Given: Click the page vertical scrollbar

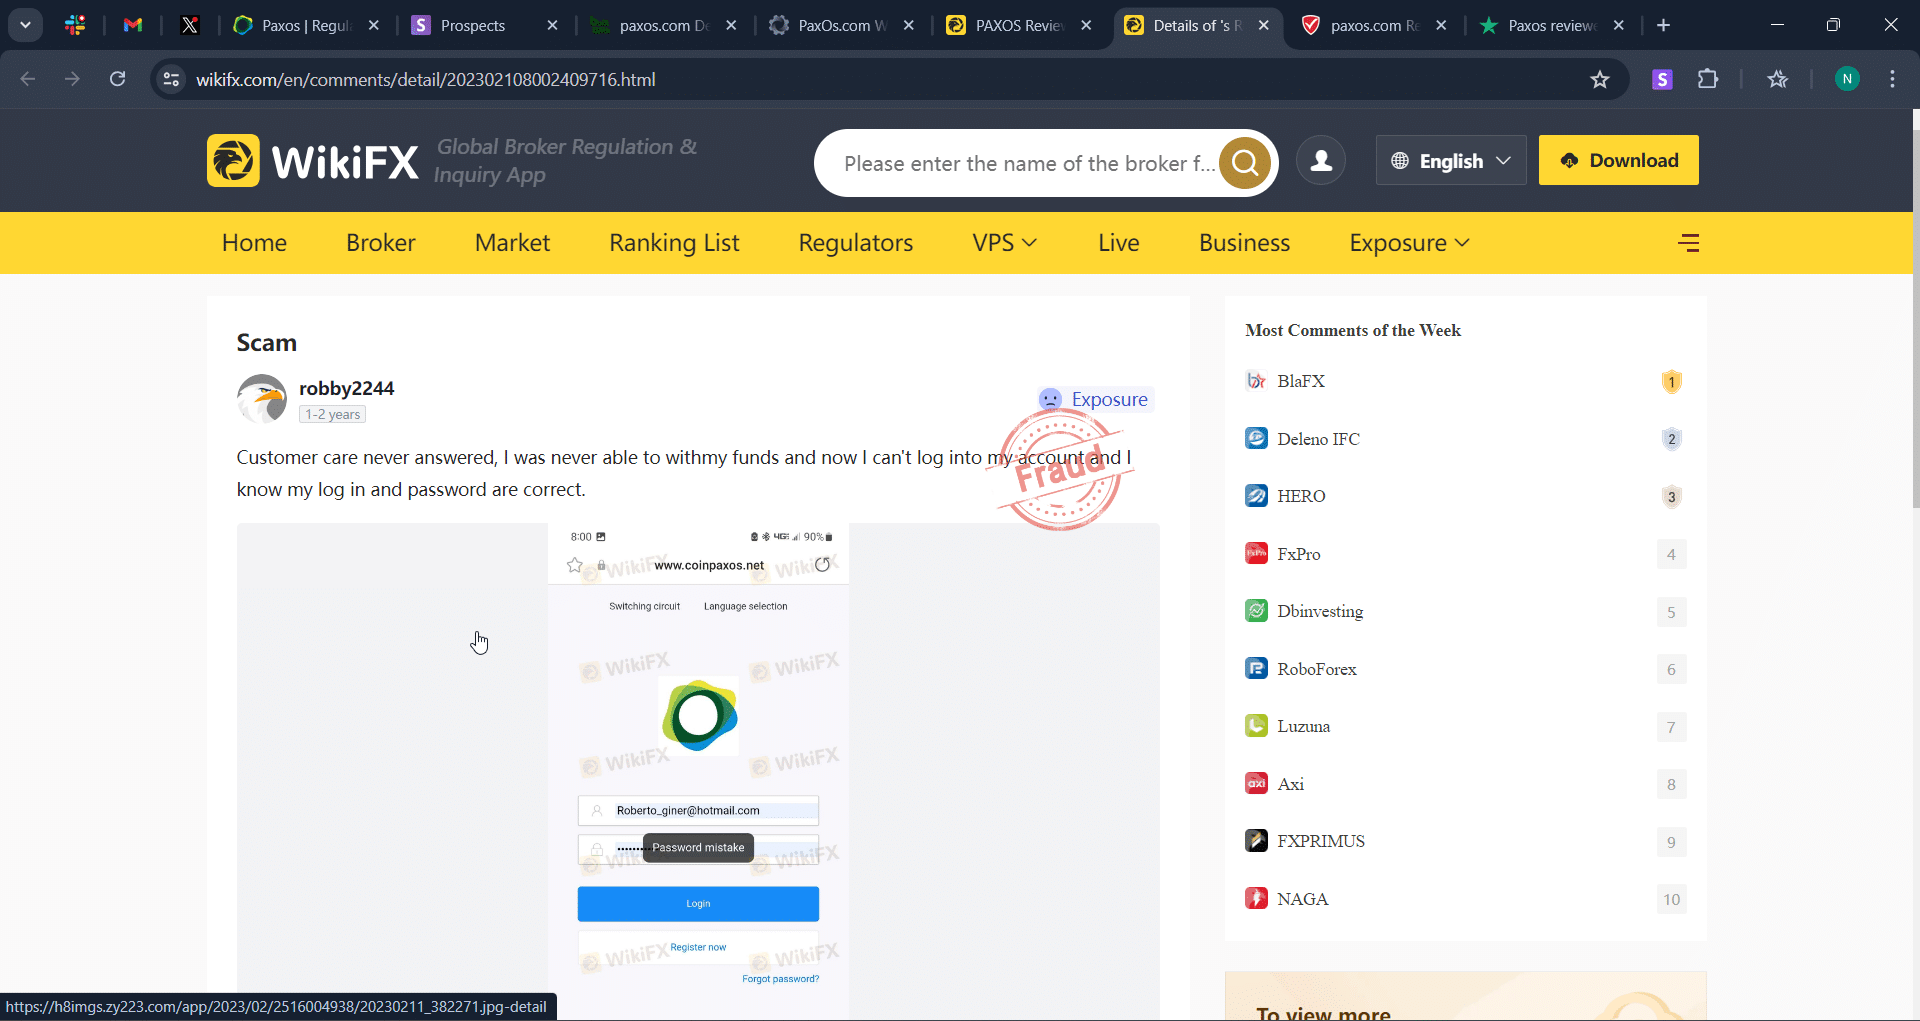Looking at the screenshot, I should tap(1915, 318).
